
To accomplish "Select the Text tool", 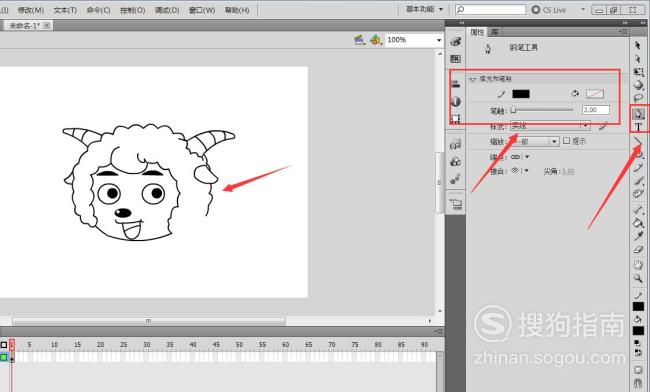I will pyautogui.click(x=638, y=126).
